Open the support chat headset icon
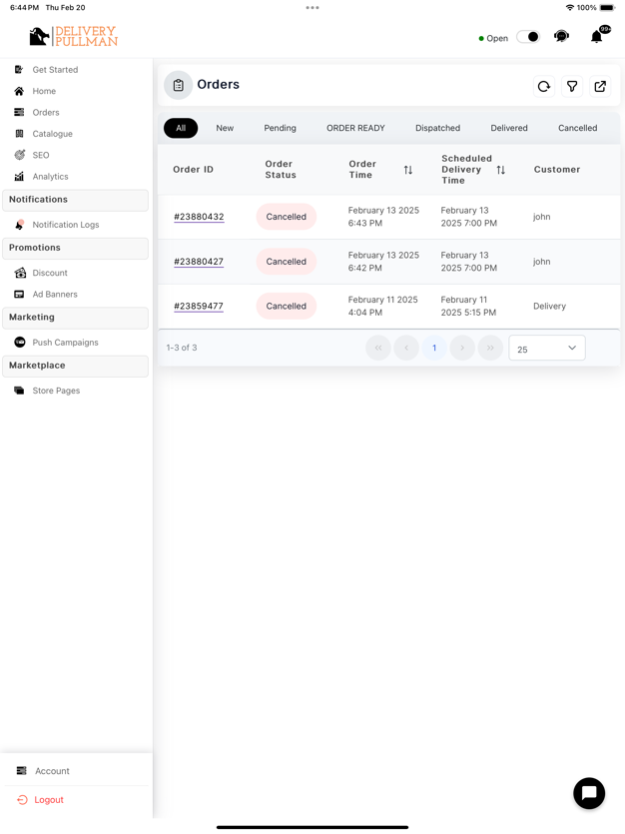The height and width of the screenshot is (834, 625). pos(561,36)
